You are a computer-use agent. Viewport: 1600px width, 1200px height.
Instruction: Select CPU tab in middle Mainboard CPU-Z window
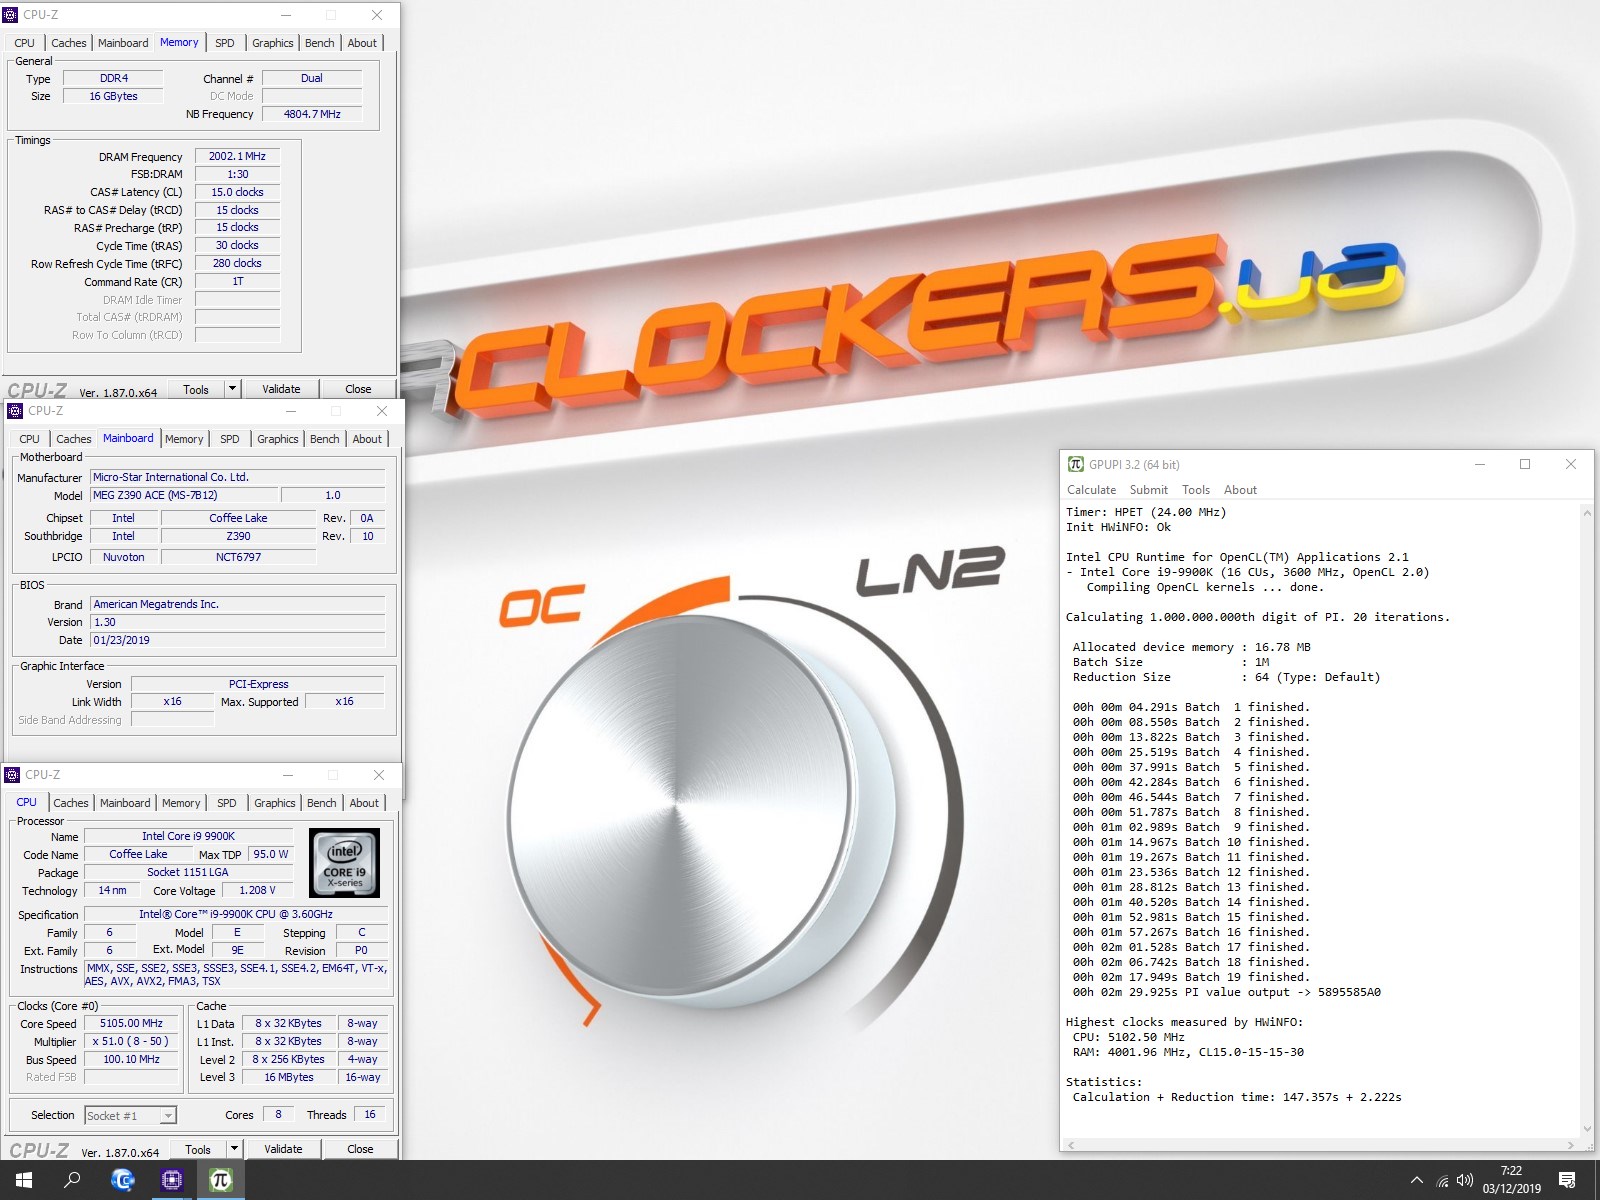[x=30, y=439]
